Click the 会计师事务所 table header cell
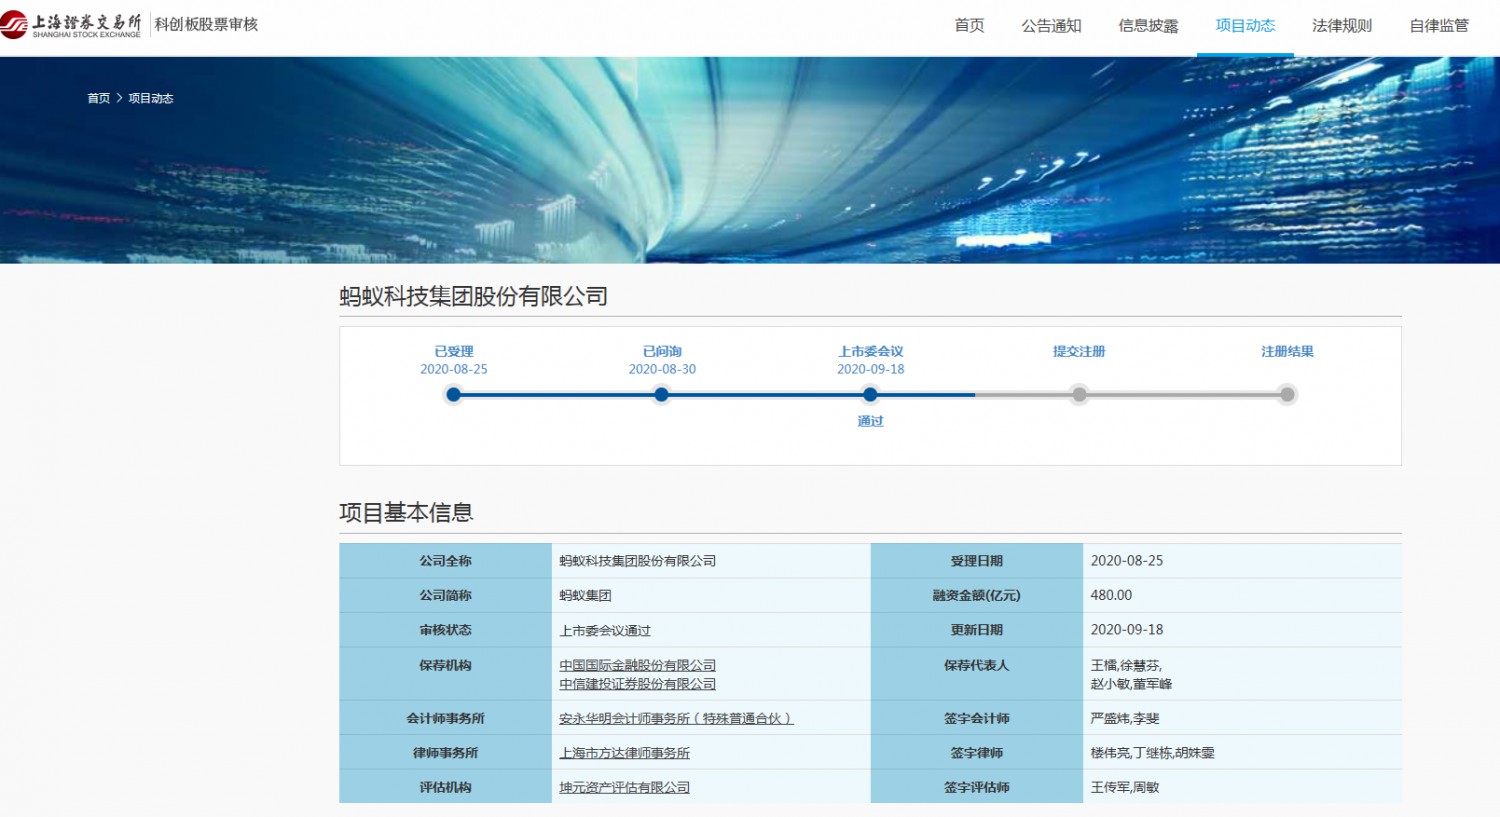 coord(445,718)
